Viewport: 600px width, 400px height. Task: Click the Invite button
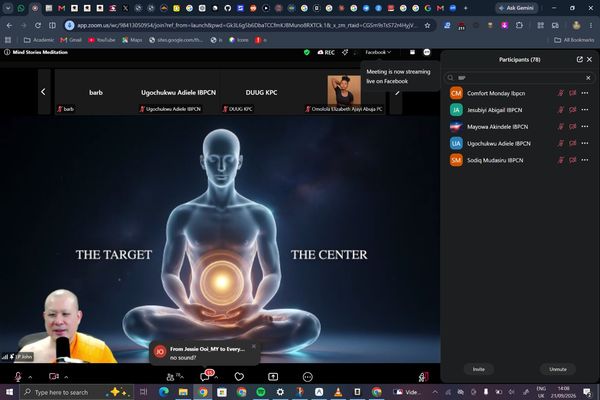(x=478, y=369)
